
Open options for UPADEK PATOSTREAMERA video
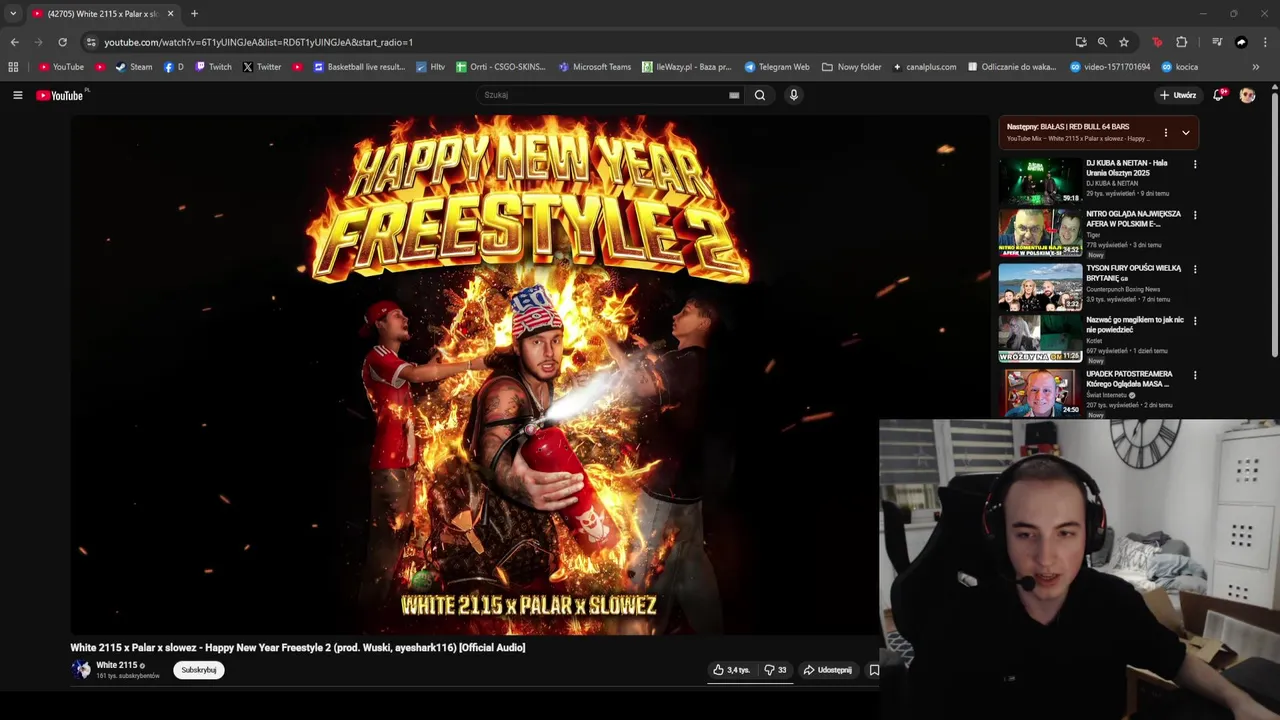[1194, 375]
